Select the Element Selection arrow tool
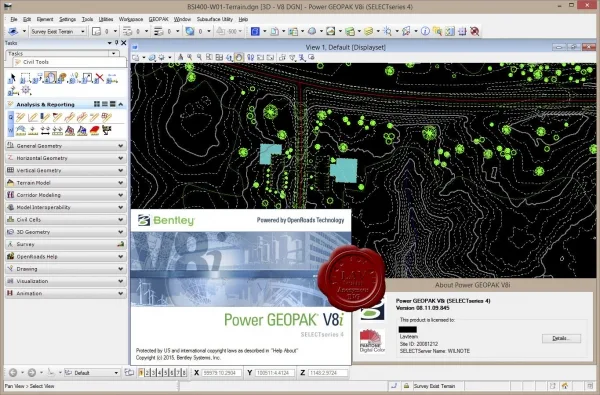The height and width of the screenshot is (395, 600). pyautogui.click(x=11, y=78)
